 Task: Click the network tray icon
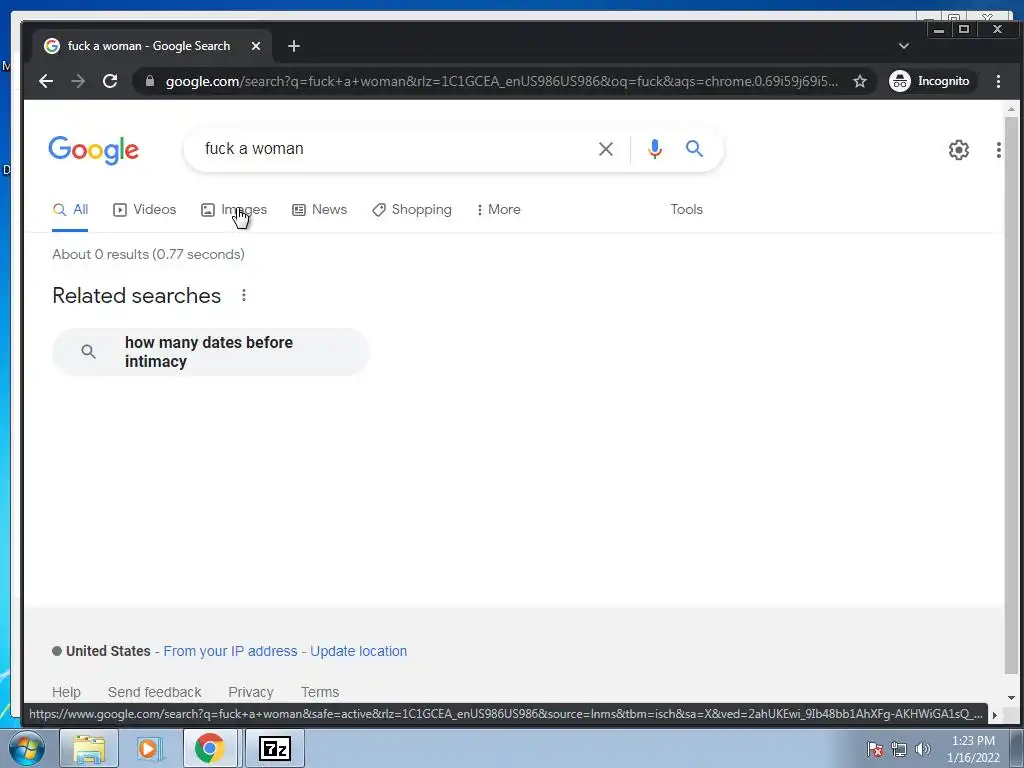[899, 749]
